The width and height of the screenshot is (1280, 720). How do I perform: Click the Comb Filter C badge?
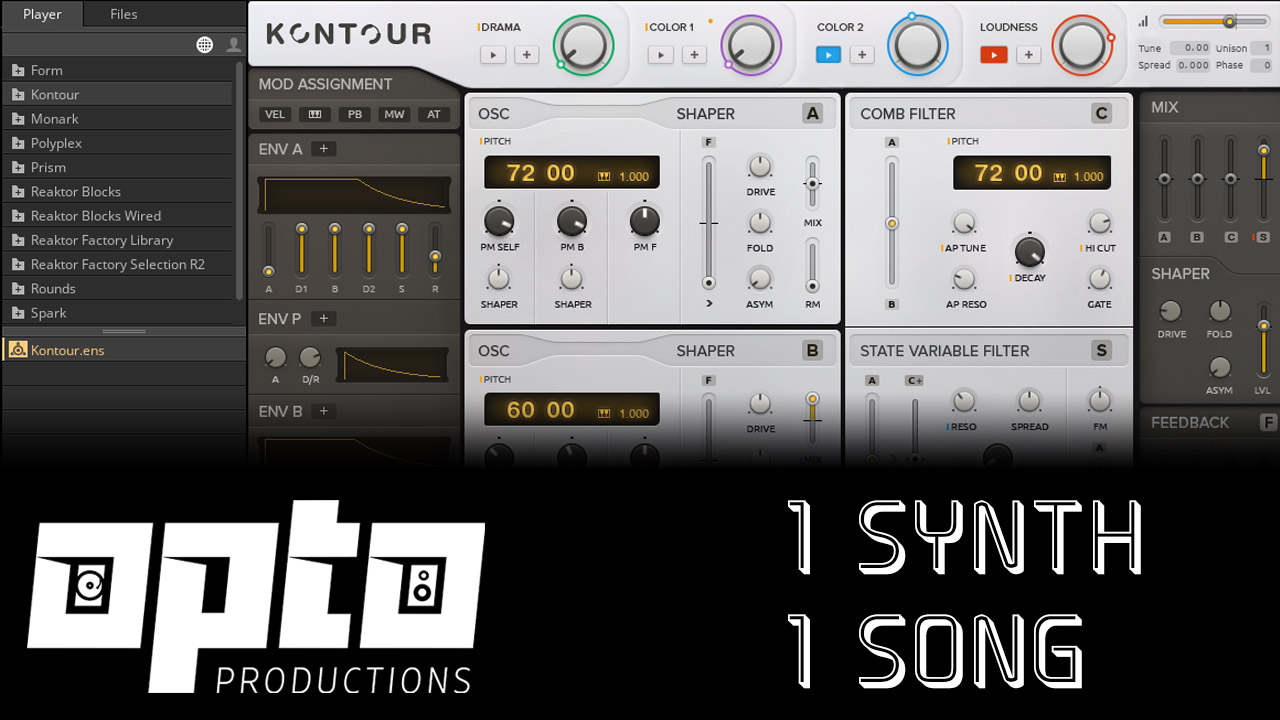[x=1101, y=114]
